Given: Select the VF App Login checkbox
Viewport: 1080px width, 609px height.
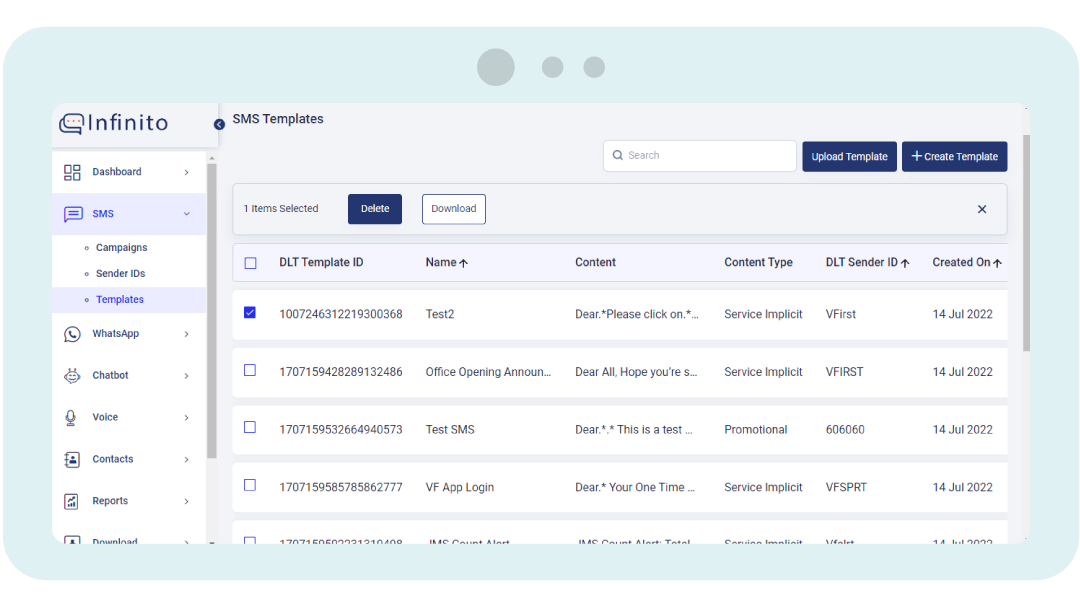Looking at the screenshot, I should click(x=250, y=486).
